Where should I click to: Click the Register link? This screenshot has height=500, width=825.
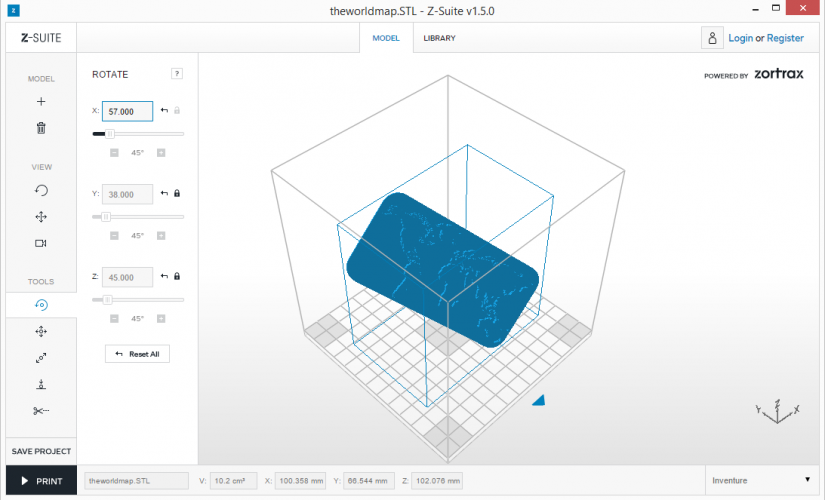(785, 38)
